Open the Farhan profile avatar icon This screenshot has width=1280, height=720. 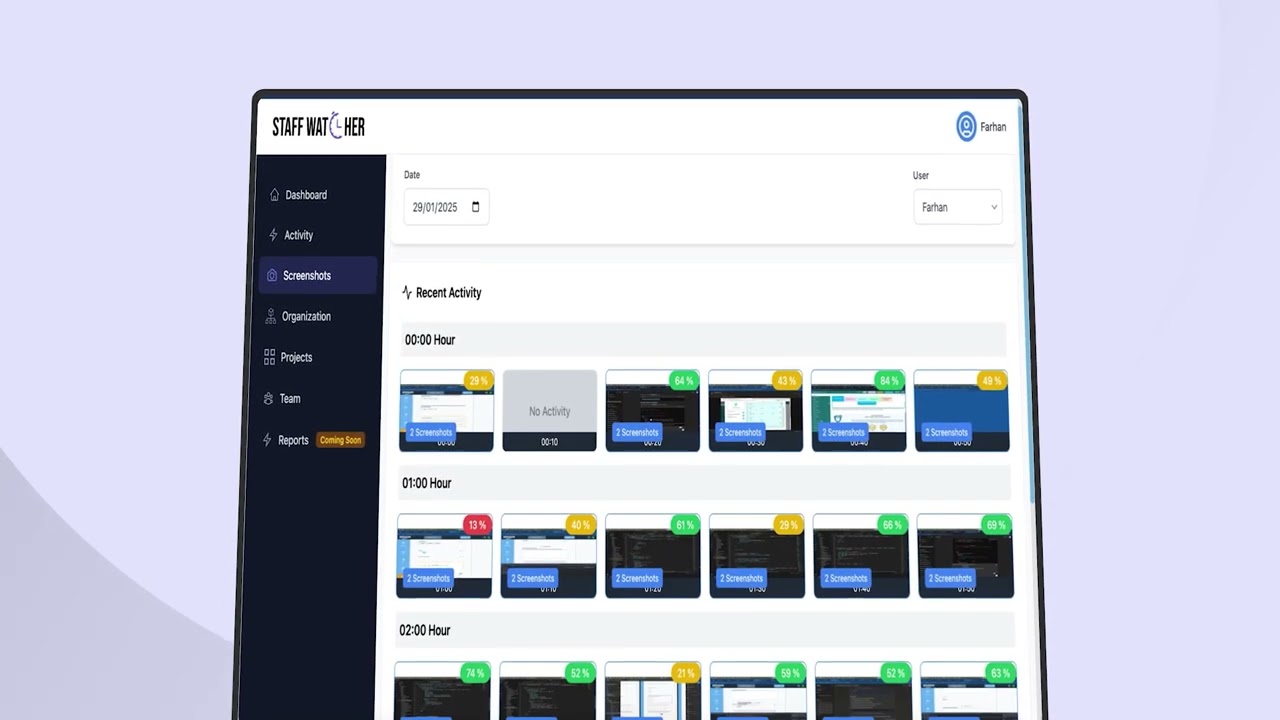tap(966, 127)
